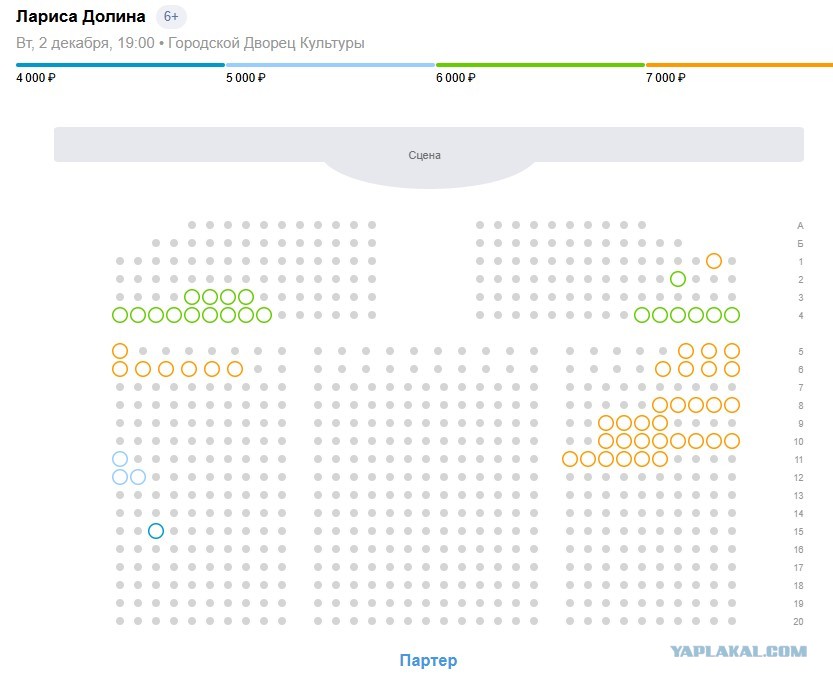Select the orange available seat in row 1

[x=713, y=261]
